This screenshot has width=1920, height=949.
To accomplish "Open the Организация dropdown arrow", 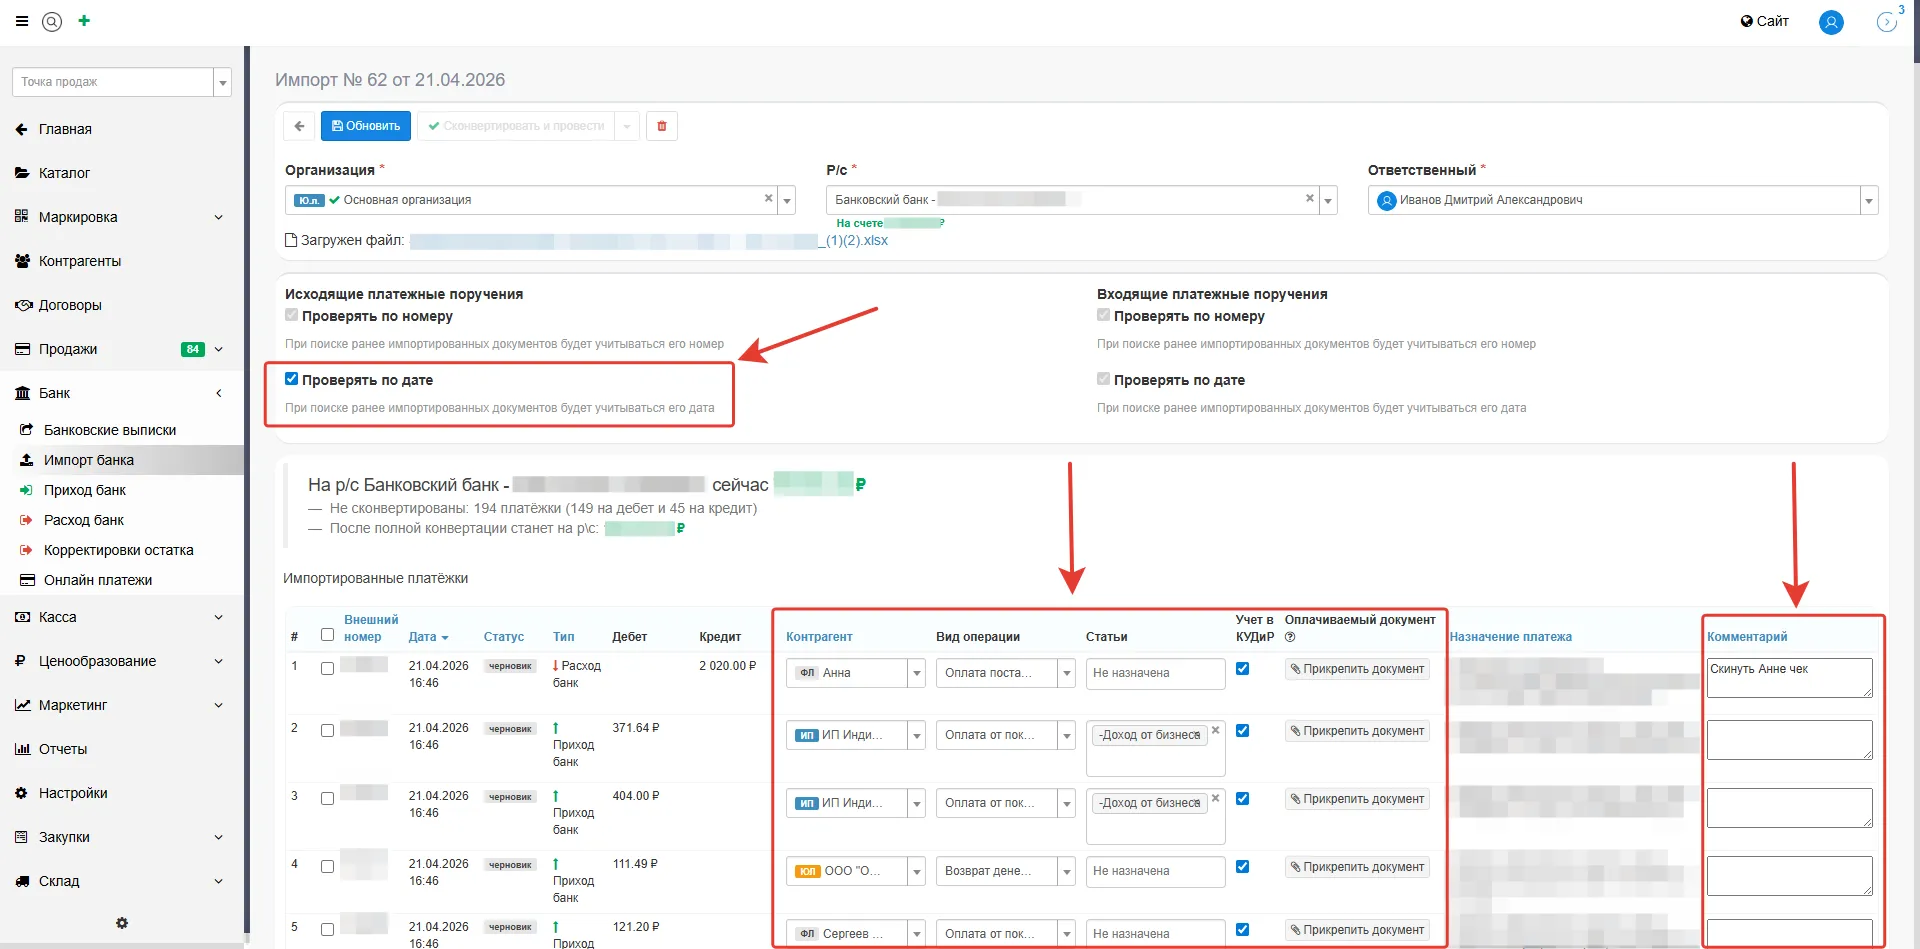I will click(788, 201).
